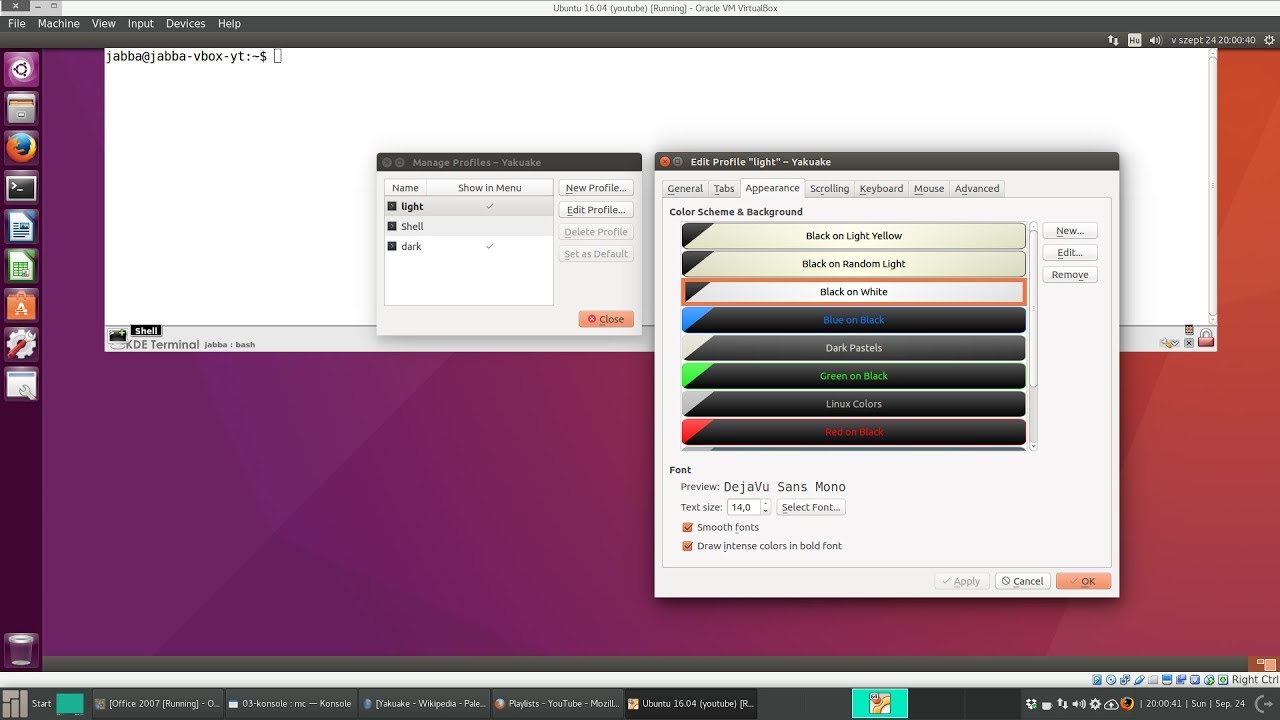
Task: Open keyboard layout Hu indicator
Action: point(1134,40)
